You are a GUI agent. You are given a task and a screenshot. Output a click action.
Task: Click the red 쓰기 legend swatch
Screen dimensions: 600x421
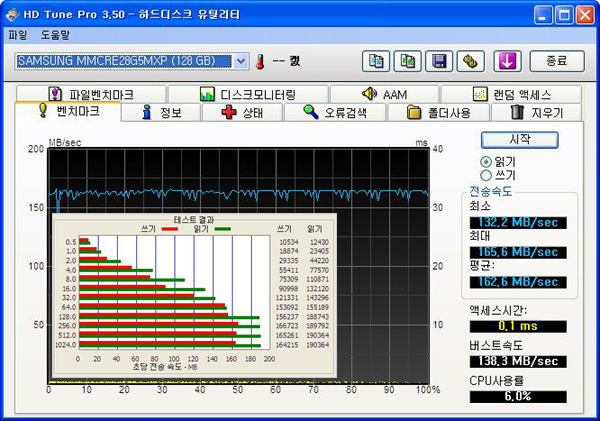[x=170, y=229]
